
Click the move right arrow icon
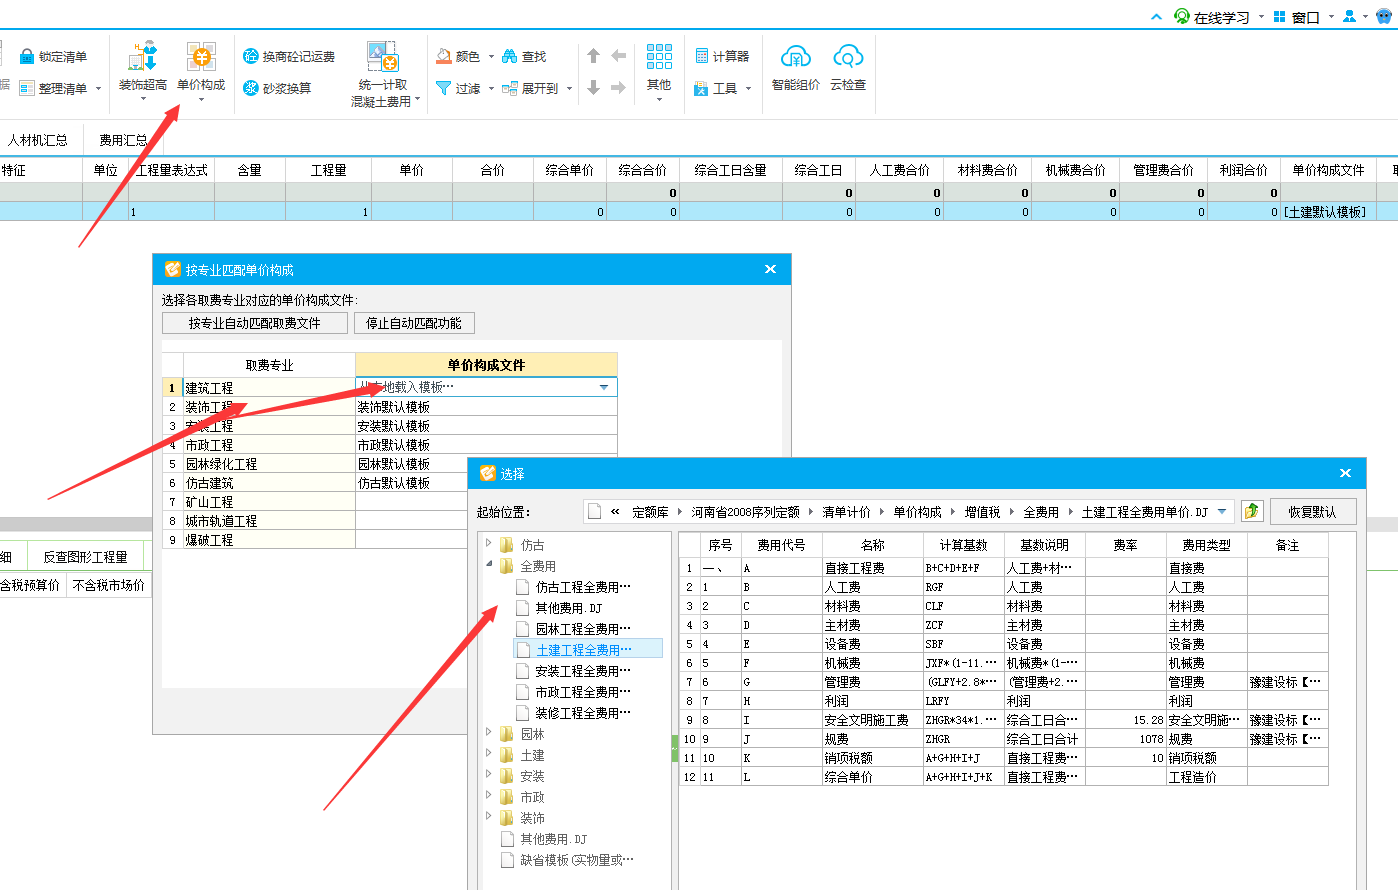(x=619, y=88)
